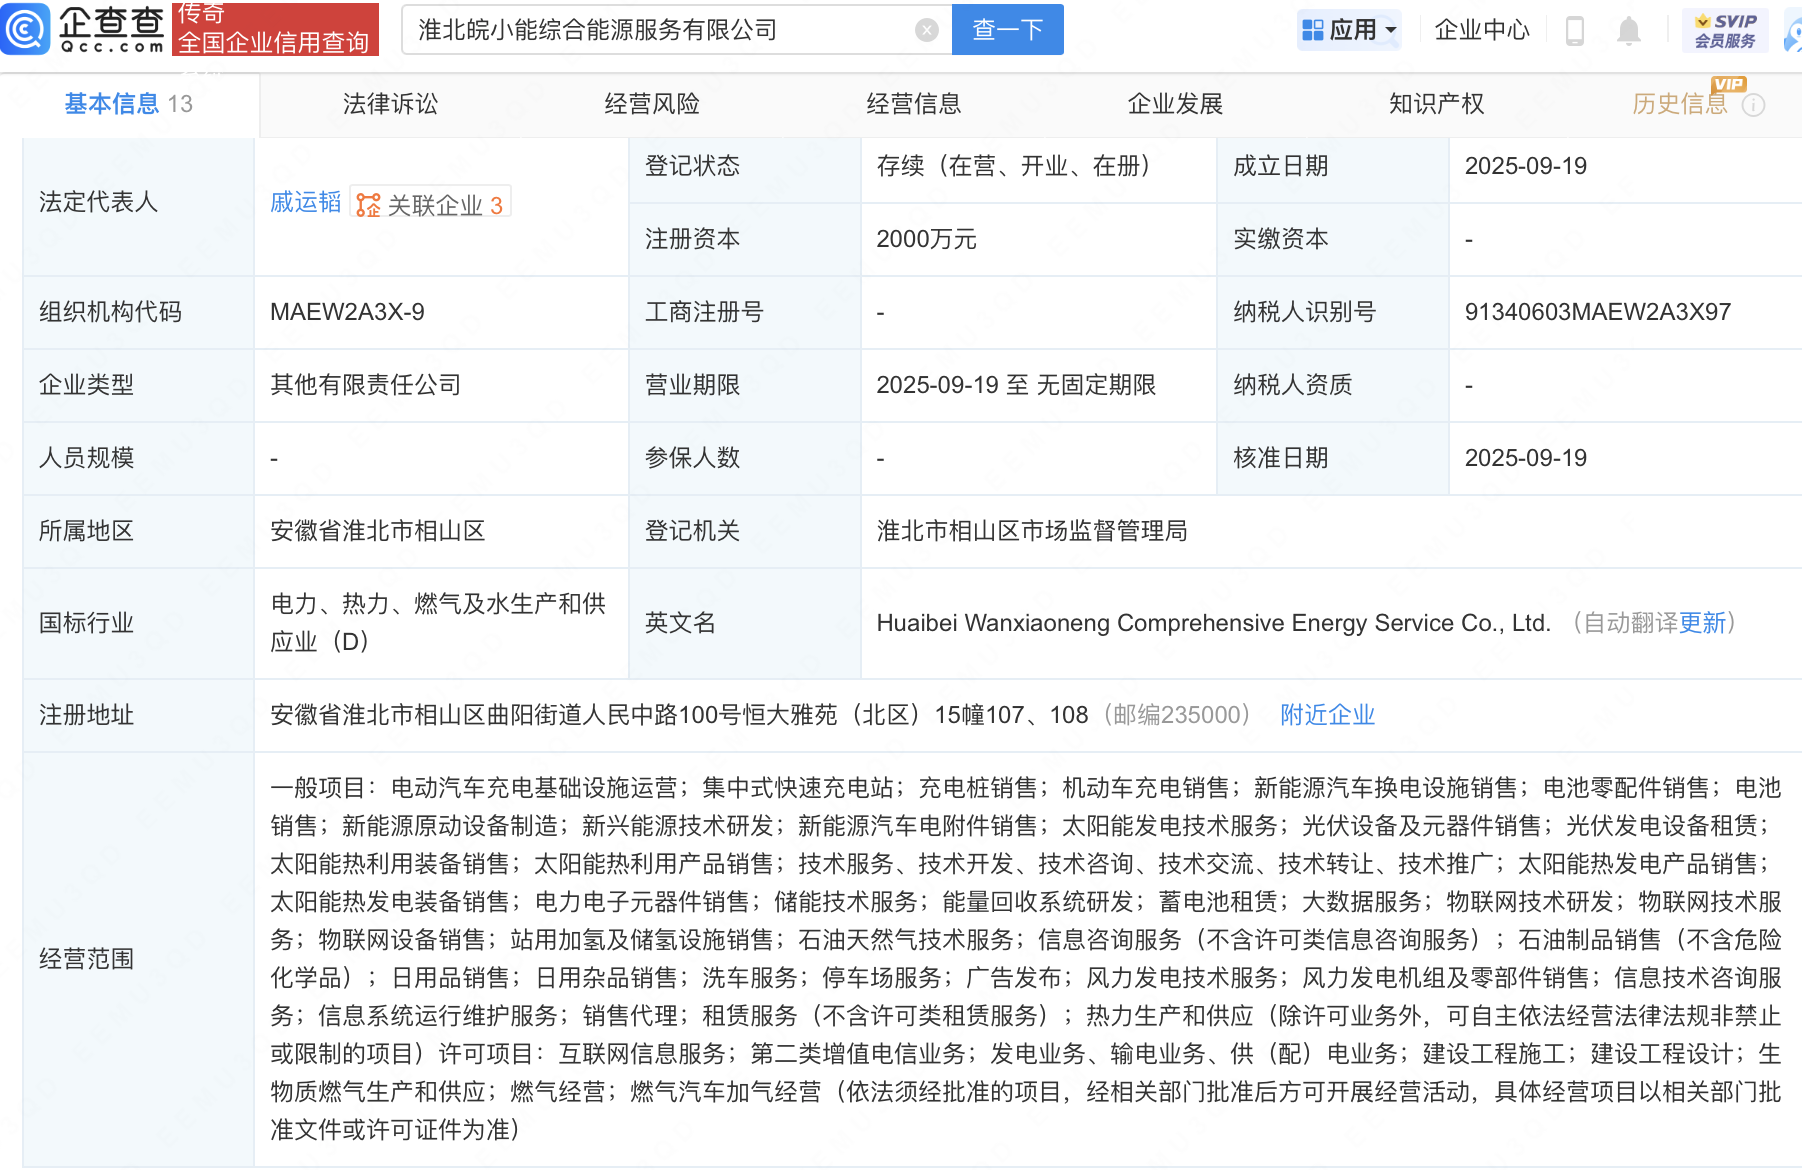1802x1170 pixels.
Task: Focus the company name search field
Action: pyautogui.click(x=660, y=30)
